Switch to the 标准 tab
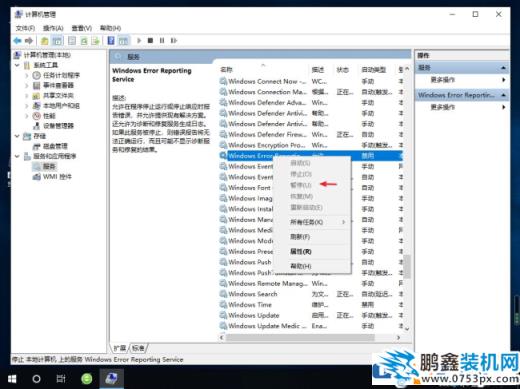 (x=138, y=348)
